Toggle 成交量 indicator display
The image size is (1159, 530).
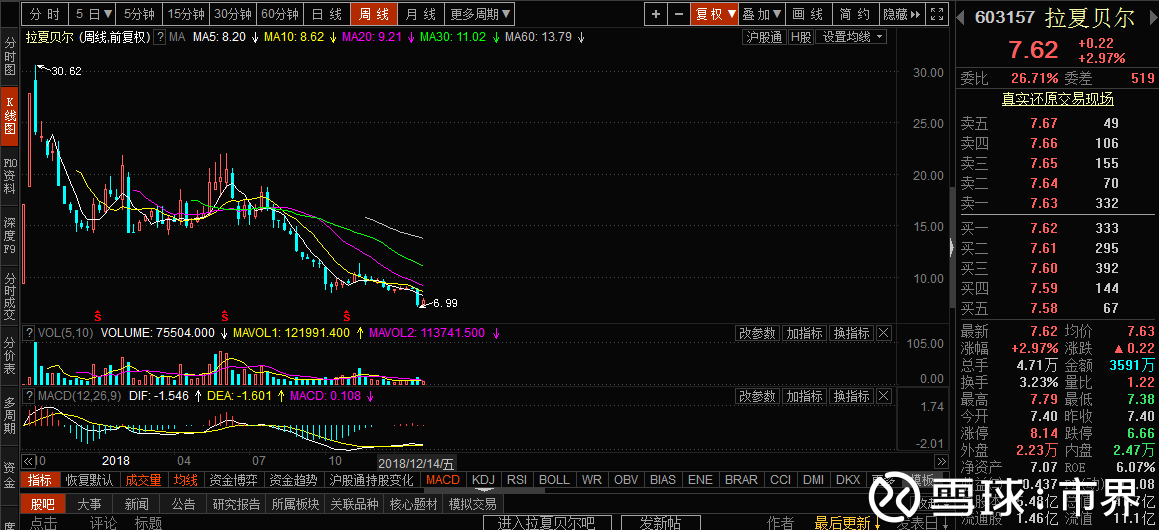143,480
